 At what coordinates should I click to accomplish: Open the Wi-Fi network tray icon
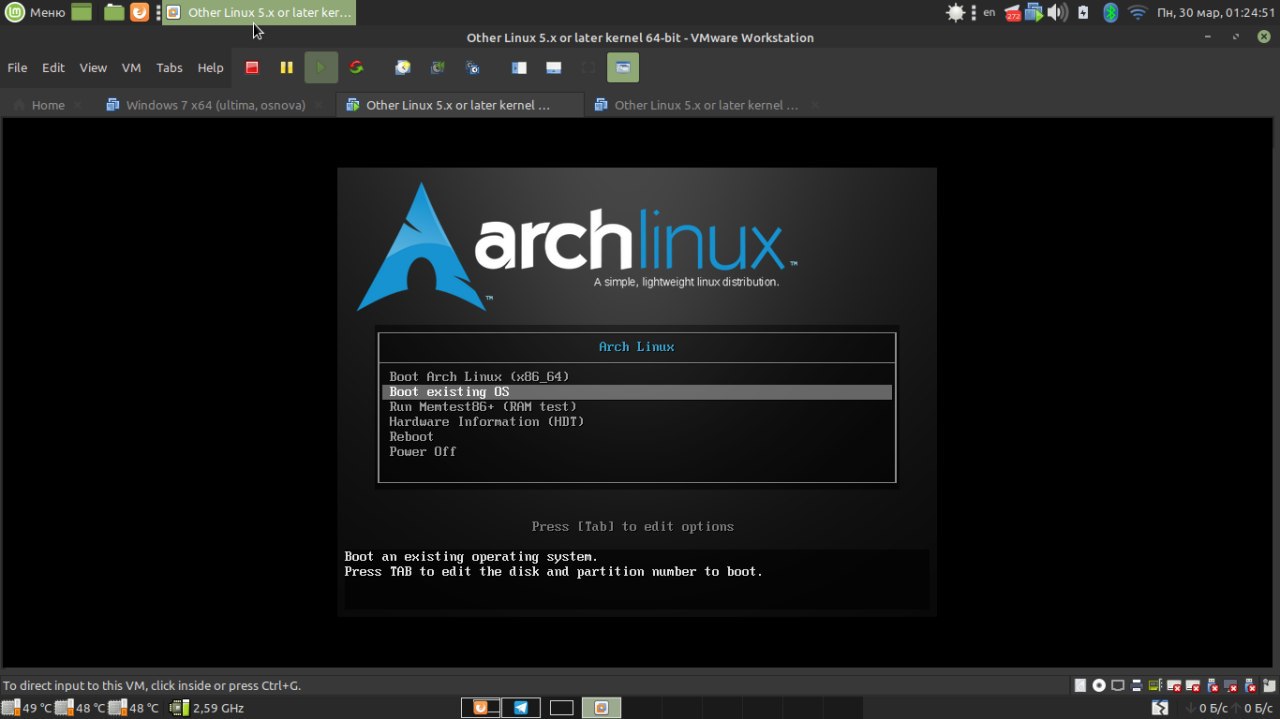click(1137, 12)
